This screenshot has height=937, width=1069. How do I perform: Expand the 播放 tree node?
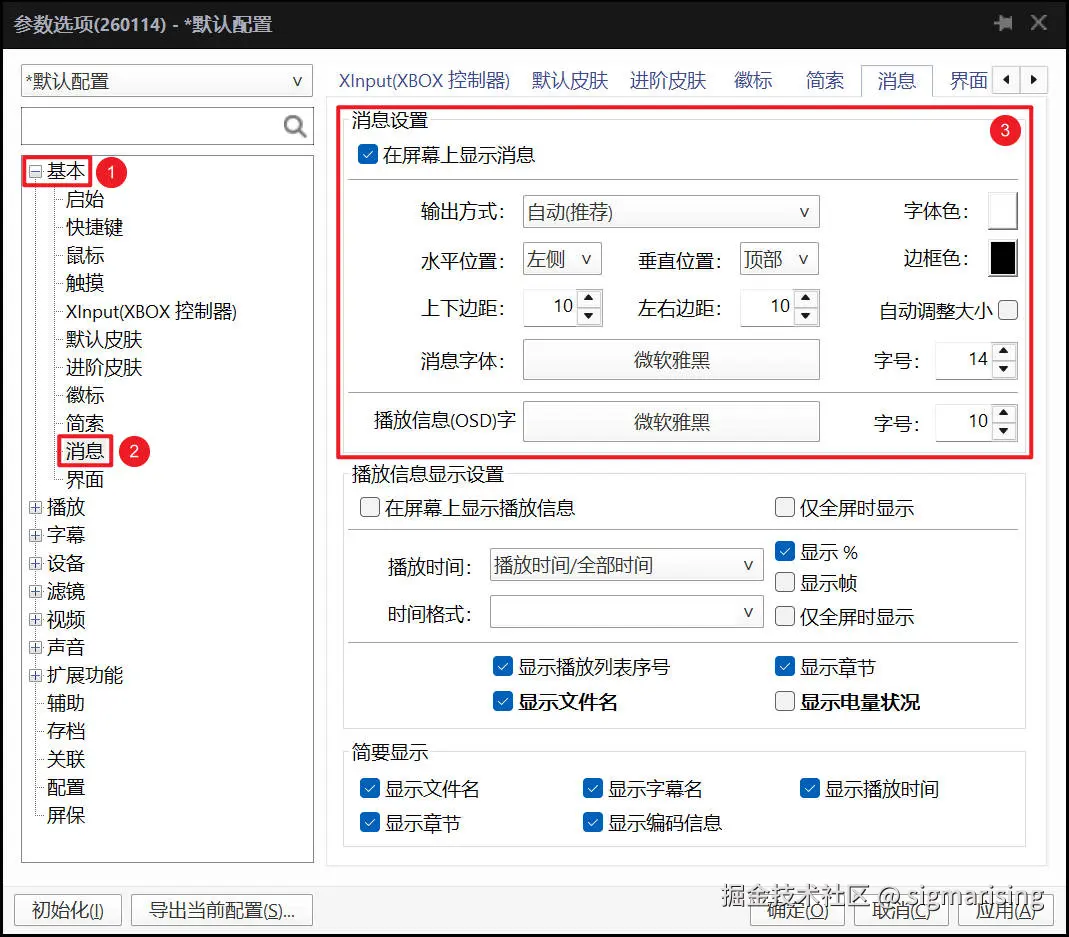(x=34, y=507)
